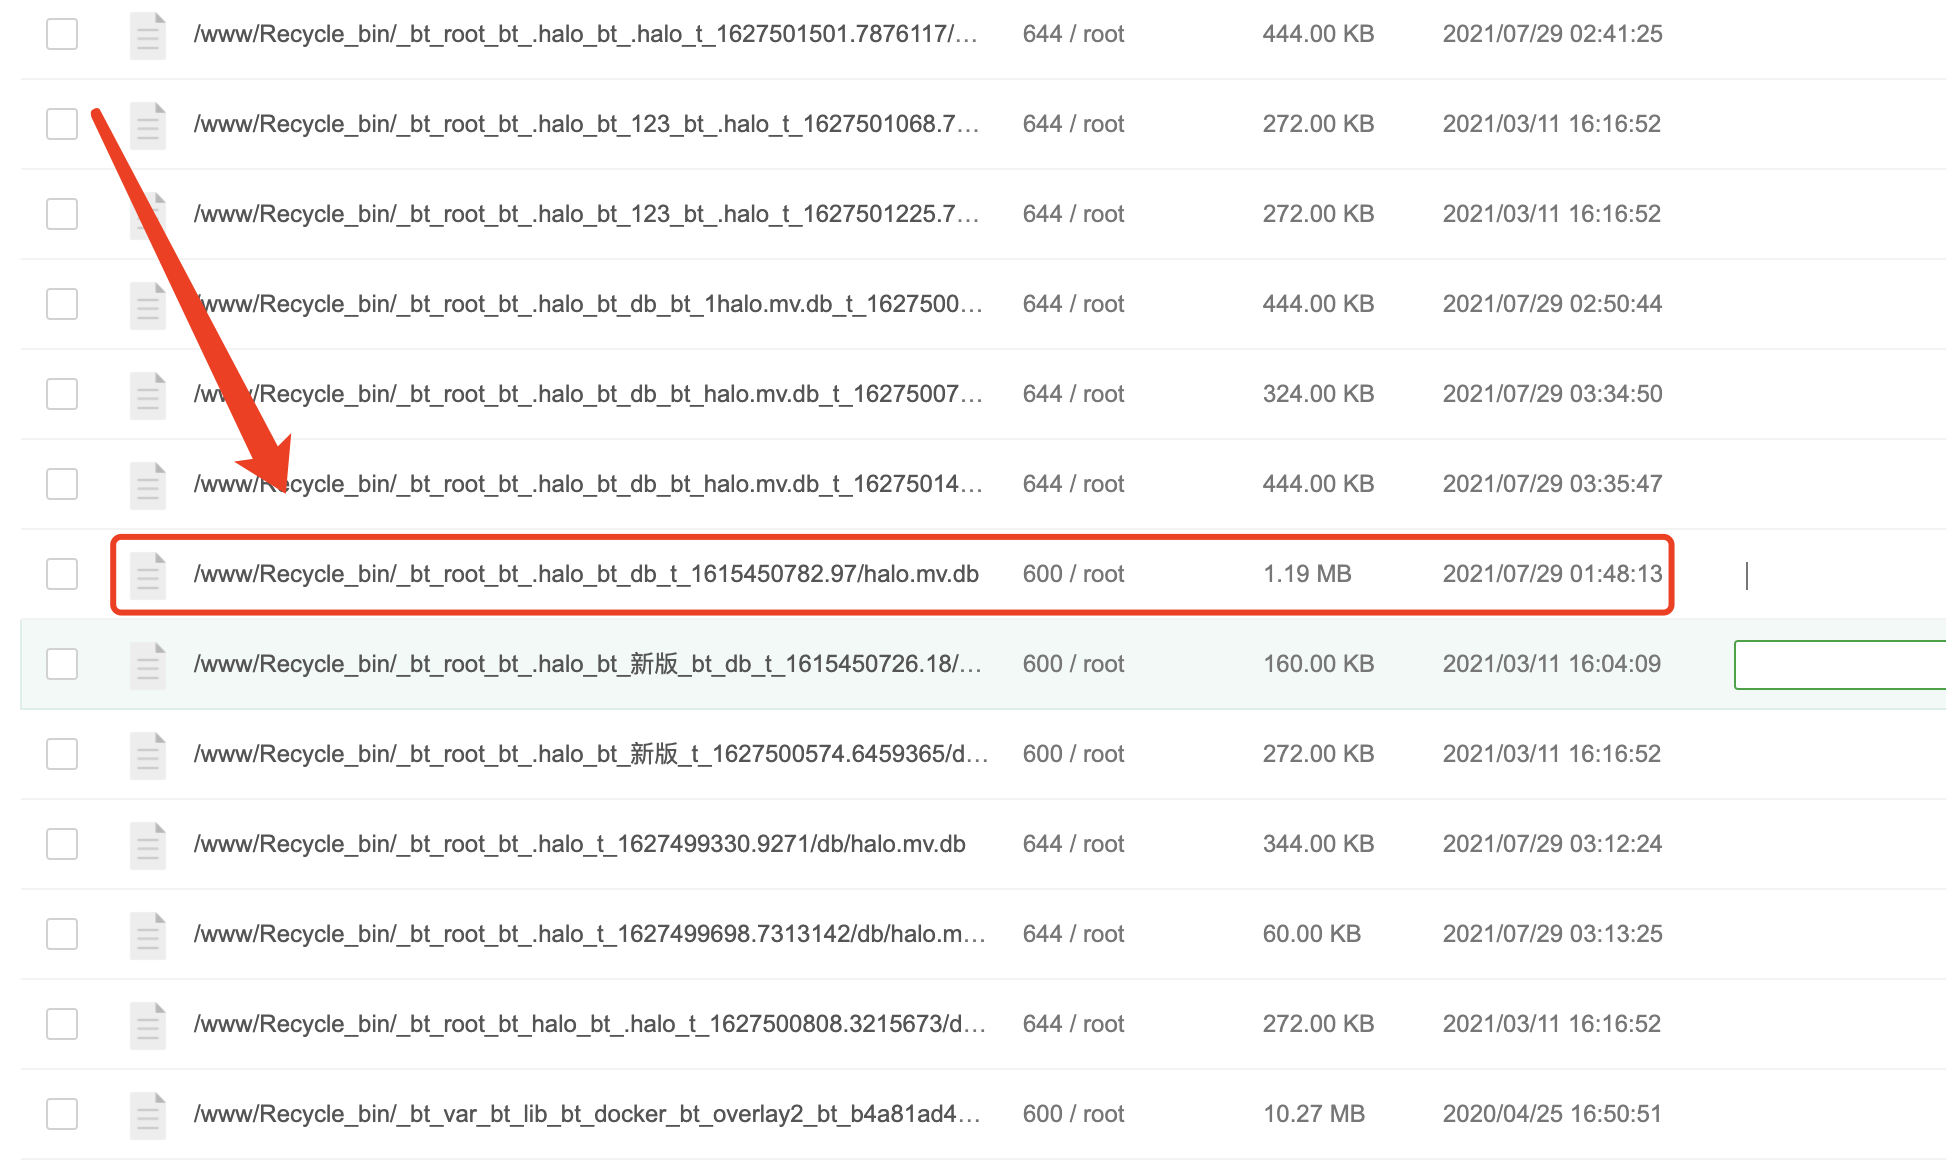Tick checkbox of the 10.27 MB docker file
Screen dimensions: 1946x1160
(x=62, y=1114)
